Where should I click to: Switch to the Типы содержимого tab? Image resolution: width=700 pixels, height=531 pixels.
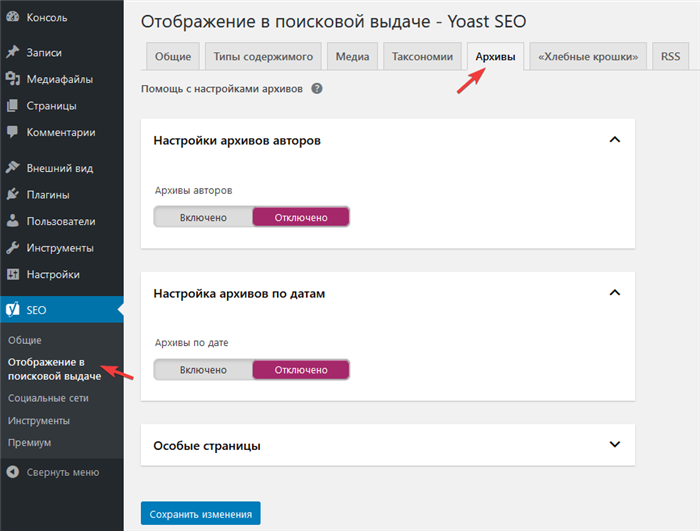[x=263, y=56]
